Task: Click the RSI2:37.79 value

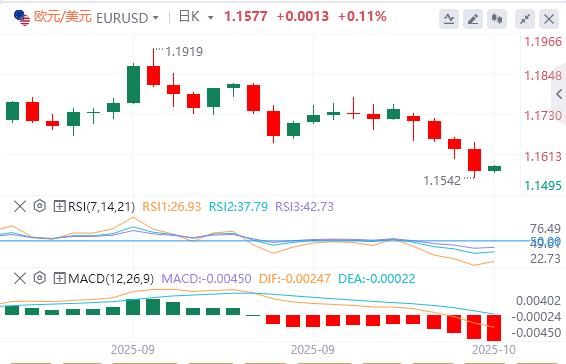Action: (x=238, y=207)
